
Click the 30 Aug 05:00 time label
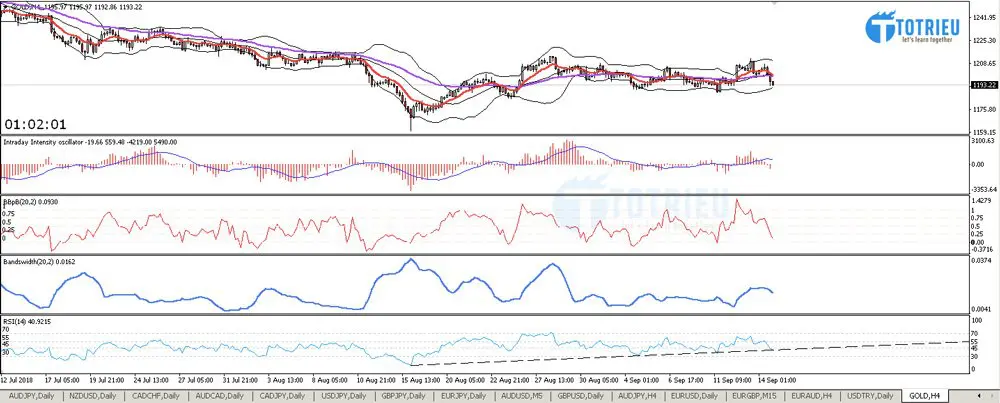599,380
